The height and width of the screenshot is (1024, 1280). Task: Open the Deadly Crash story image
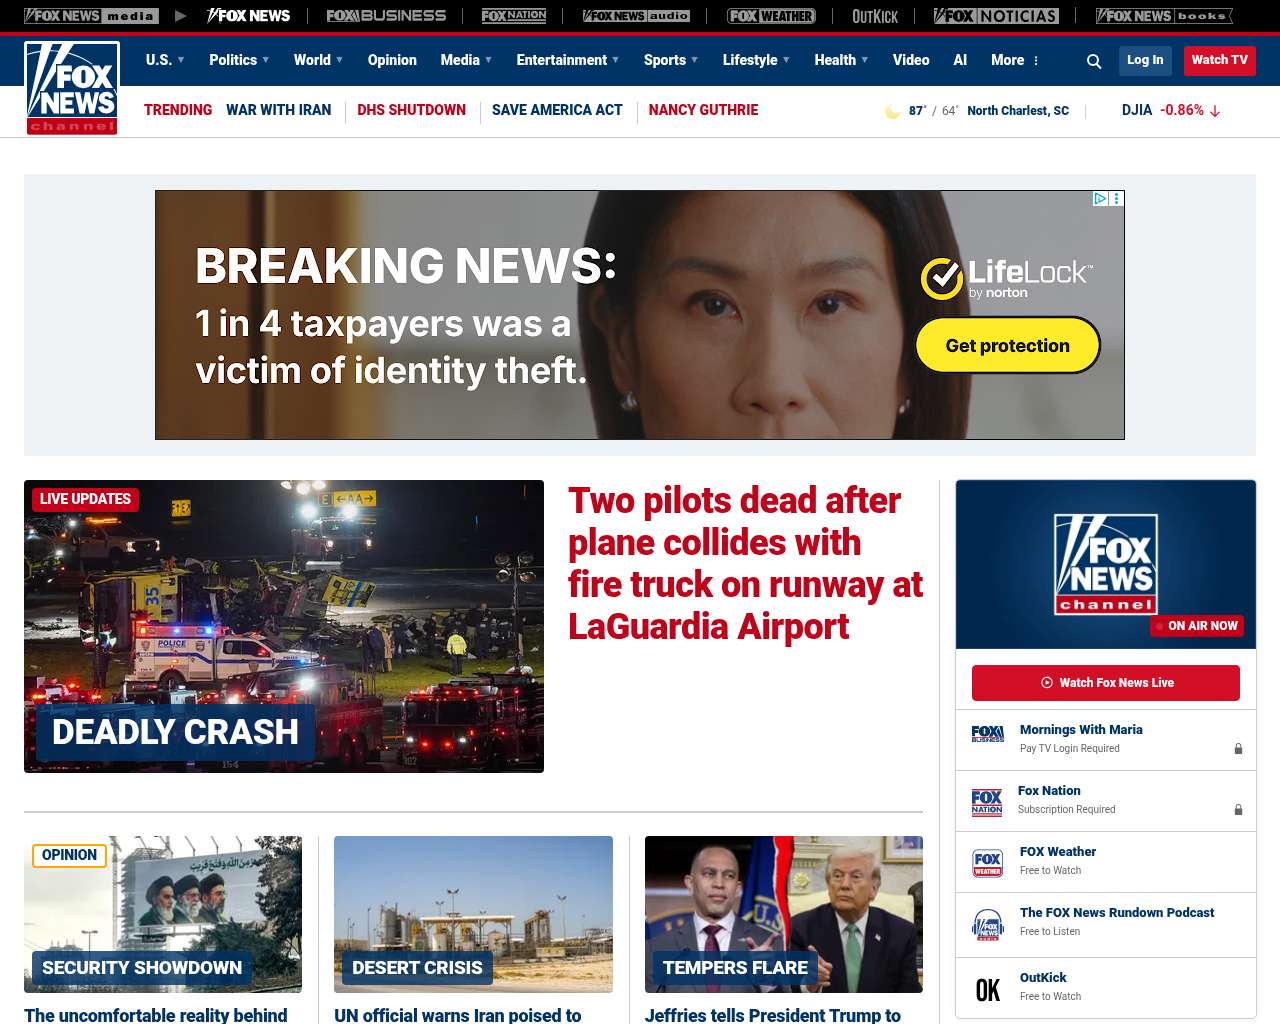click(x=284, y=626)
